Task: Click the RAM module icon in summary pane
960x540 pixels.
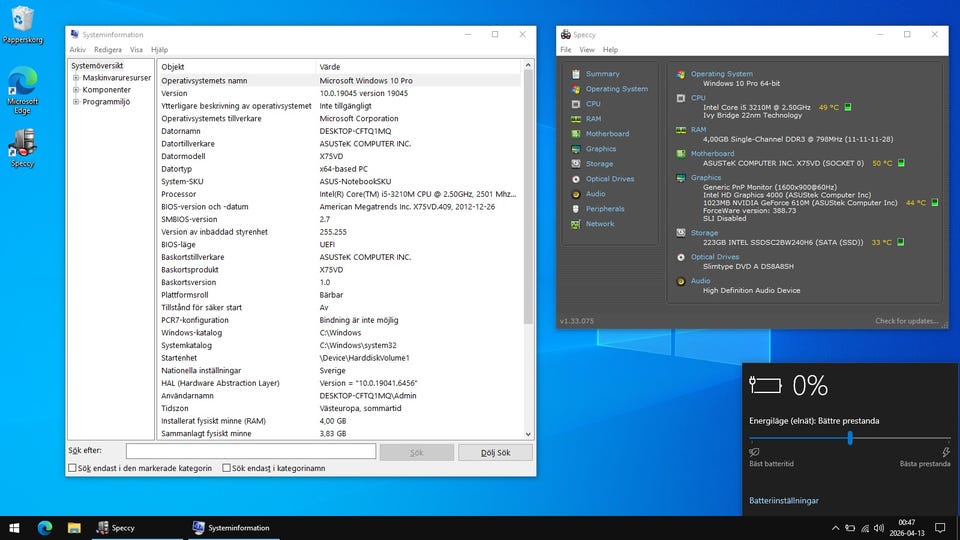Action: click(x=681, y=130)
